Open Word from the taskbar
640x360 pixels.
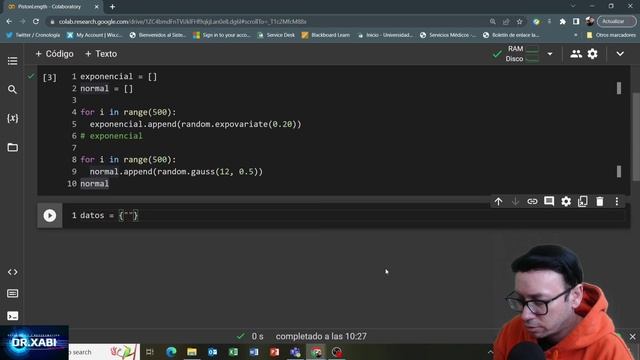[x=254, y=352]
